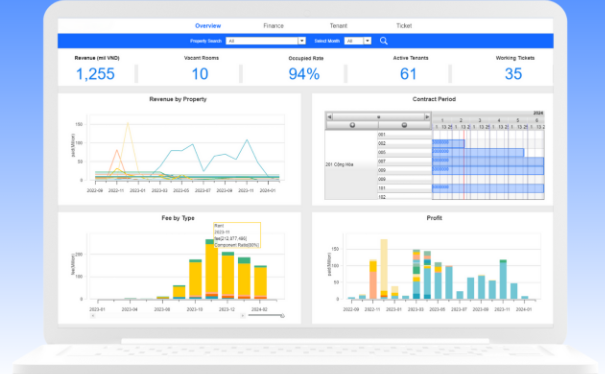Click the Working Tickets value 35
This screenshot has width=606, height=374.
point(513,74)
